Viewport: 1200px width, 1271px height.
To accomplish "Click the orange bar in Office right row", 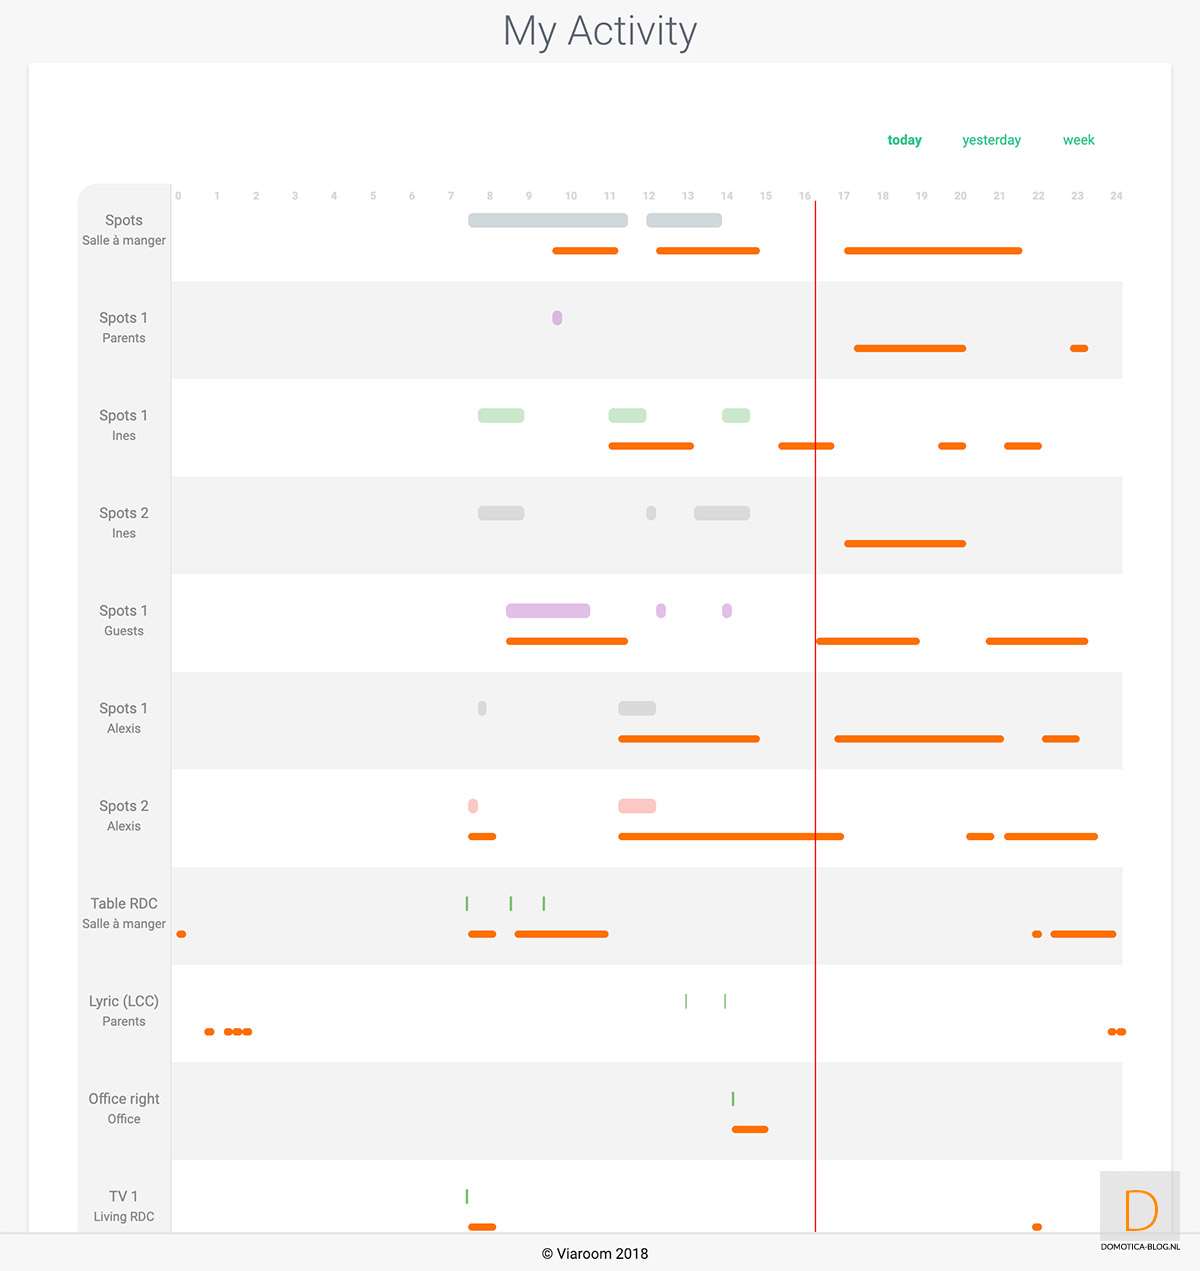I will click(750, 1129).
